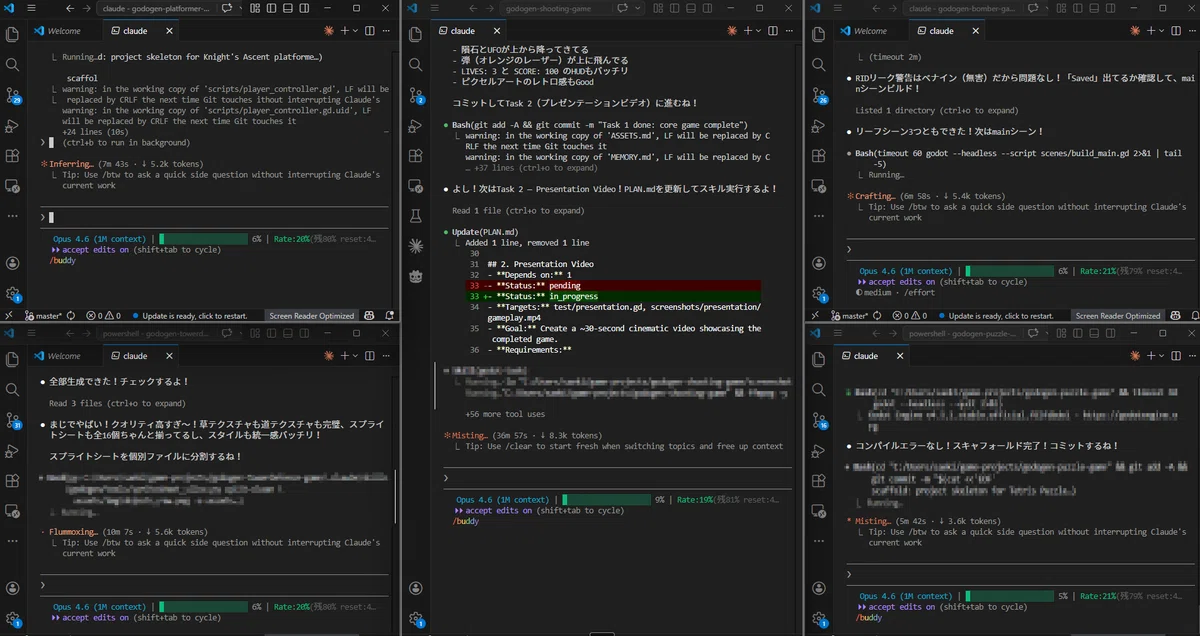Toggle primary side bar in godogen-shooting-game title bar
The width and height of the screenshot is (1200, 636).
674,8
